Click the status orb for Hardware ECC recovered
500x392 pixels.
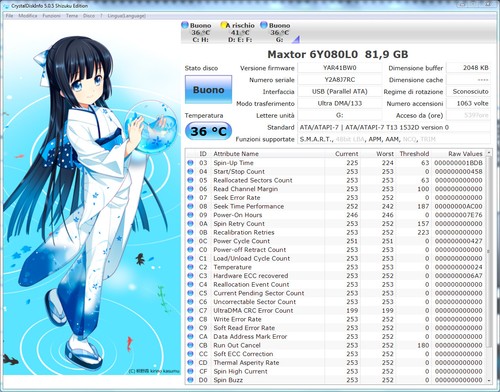tap(190, 276)
